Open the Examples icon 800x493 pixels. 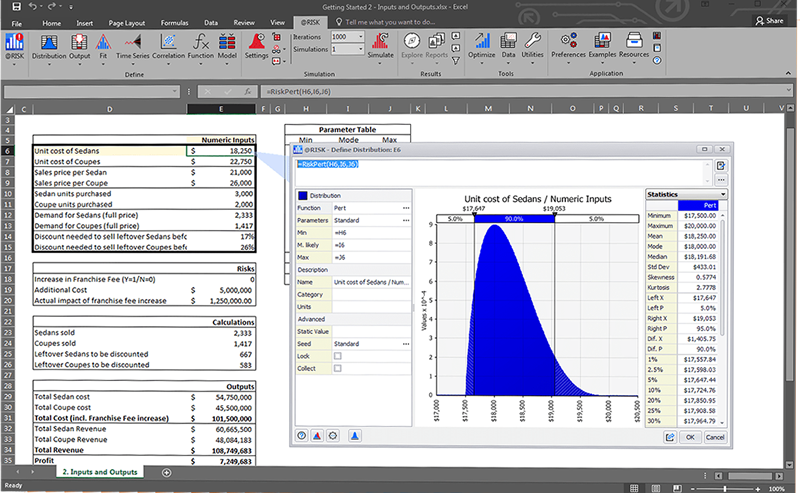click(603, 46)
